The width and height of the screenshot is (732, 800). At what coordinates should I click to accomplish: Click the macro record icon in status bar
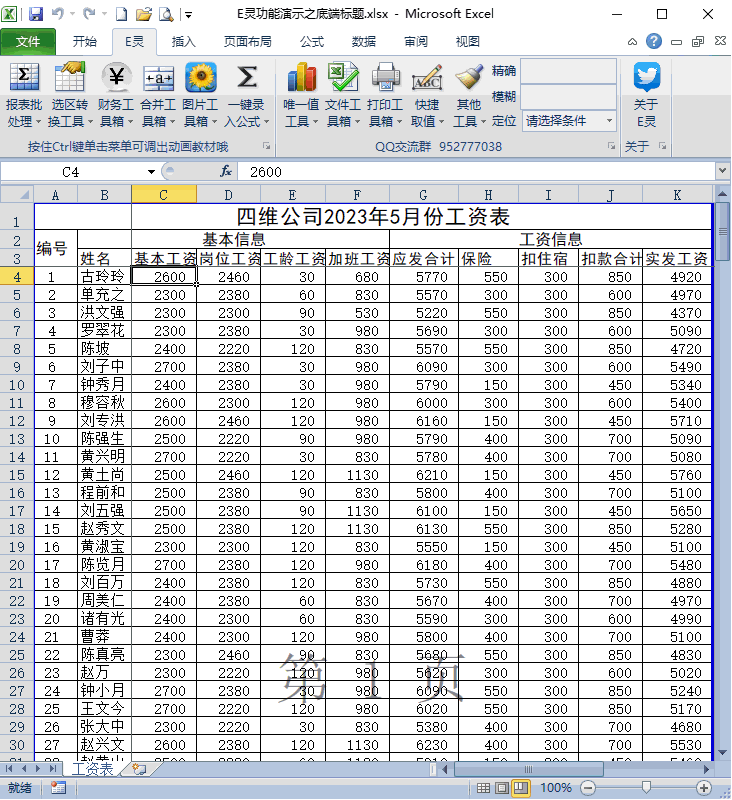(x=58, y=788)
